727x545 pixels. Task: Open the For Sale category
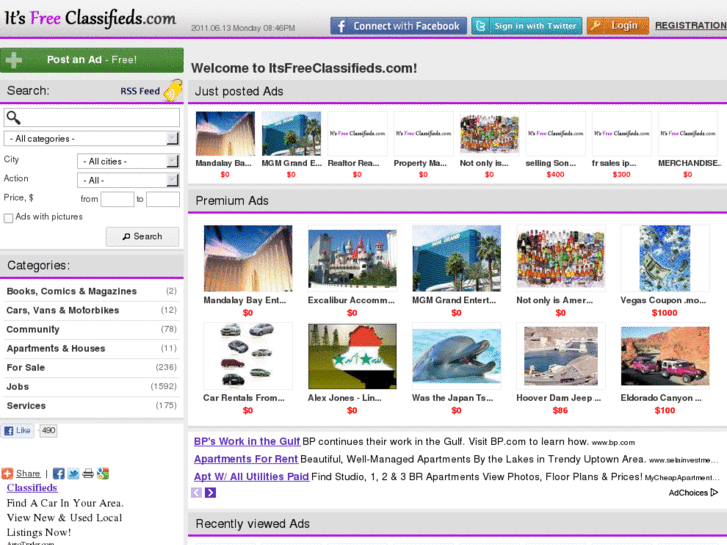click(26, 367)
